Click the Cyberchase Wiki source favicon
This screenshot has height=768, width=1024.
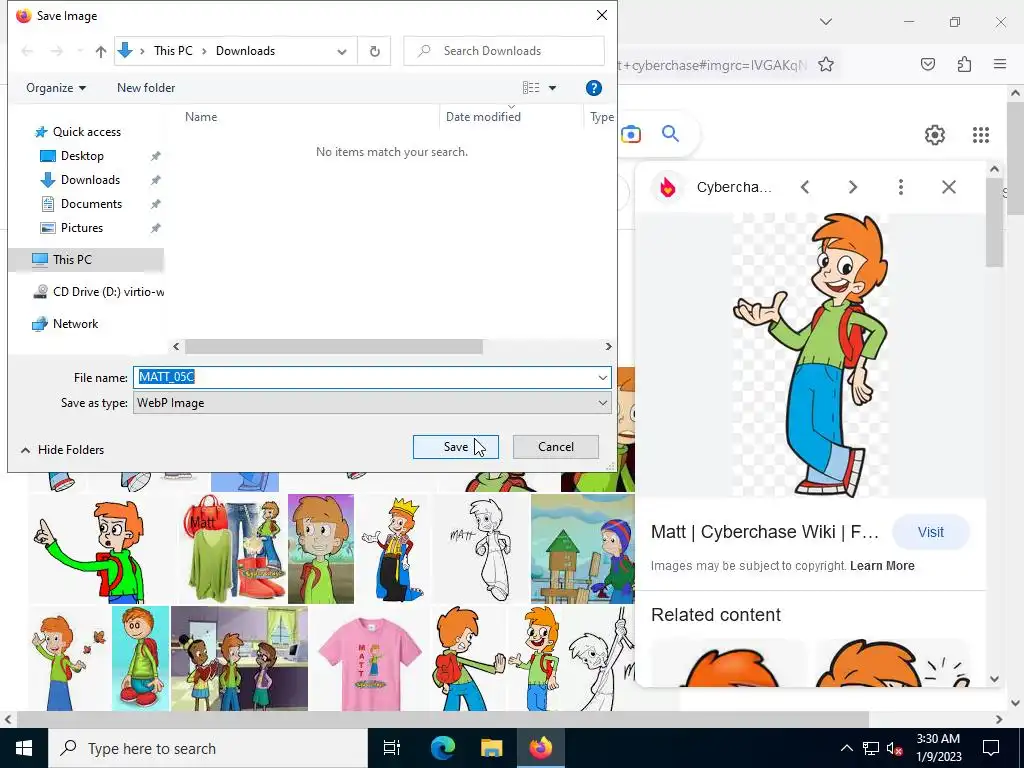click(x=668, y=187)
